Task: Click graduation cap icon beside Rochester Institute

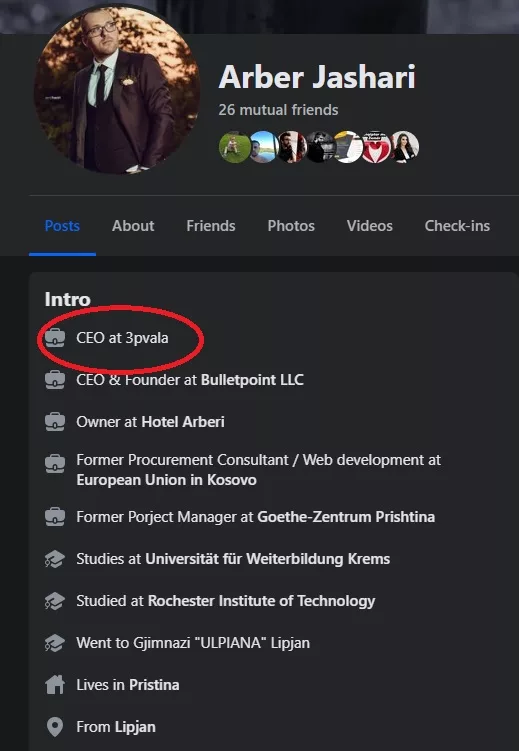Action: [x=55, y=601]
